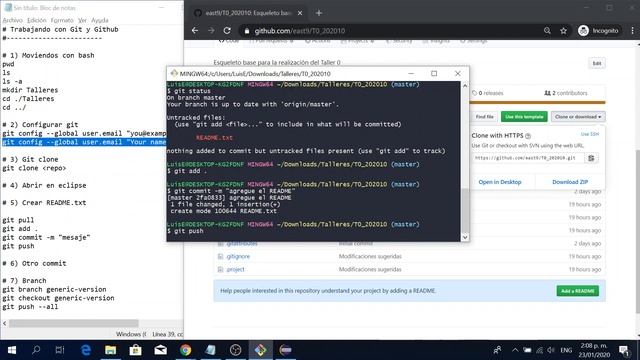Click the green Use this template button
Screen dimensions: 640x360
pos(524,117)
